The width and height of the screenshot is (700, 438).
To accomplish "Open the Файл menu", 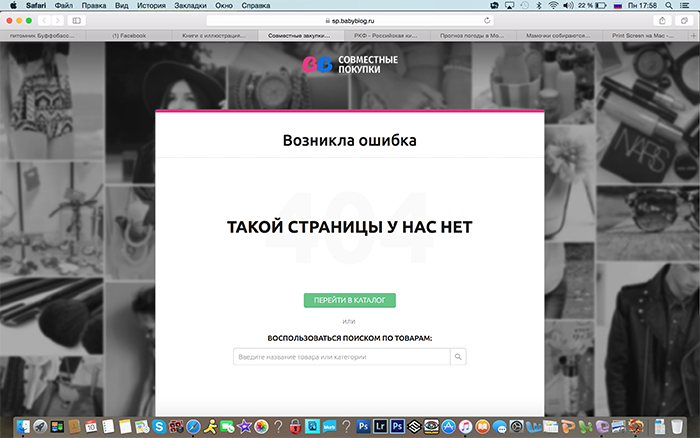I will tap(64, 5).
